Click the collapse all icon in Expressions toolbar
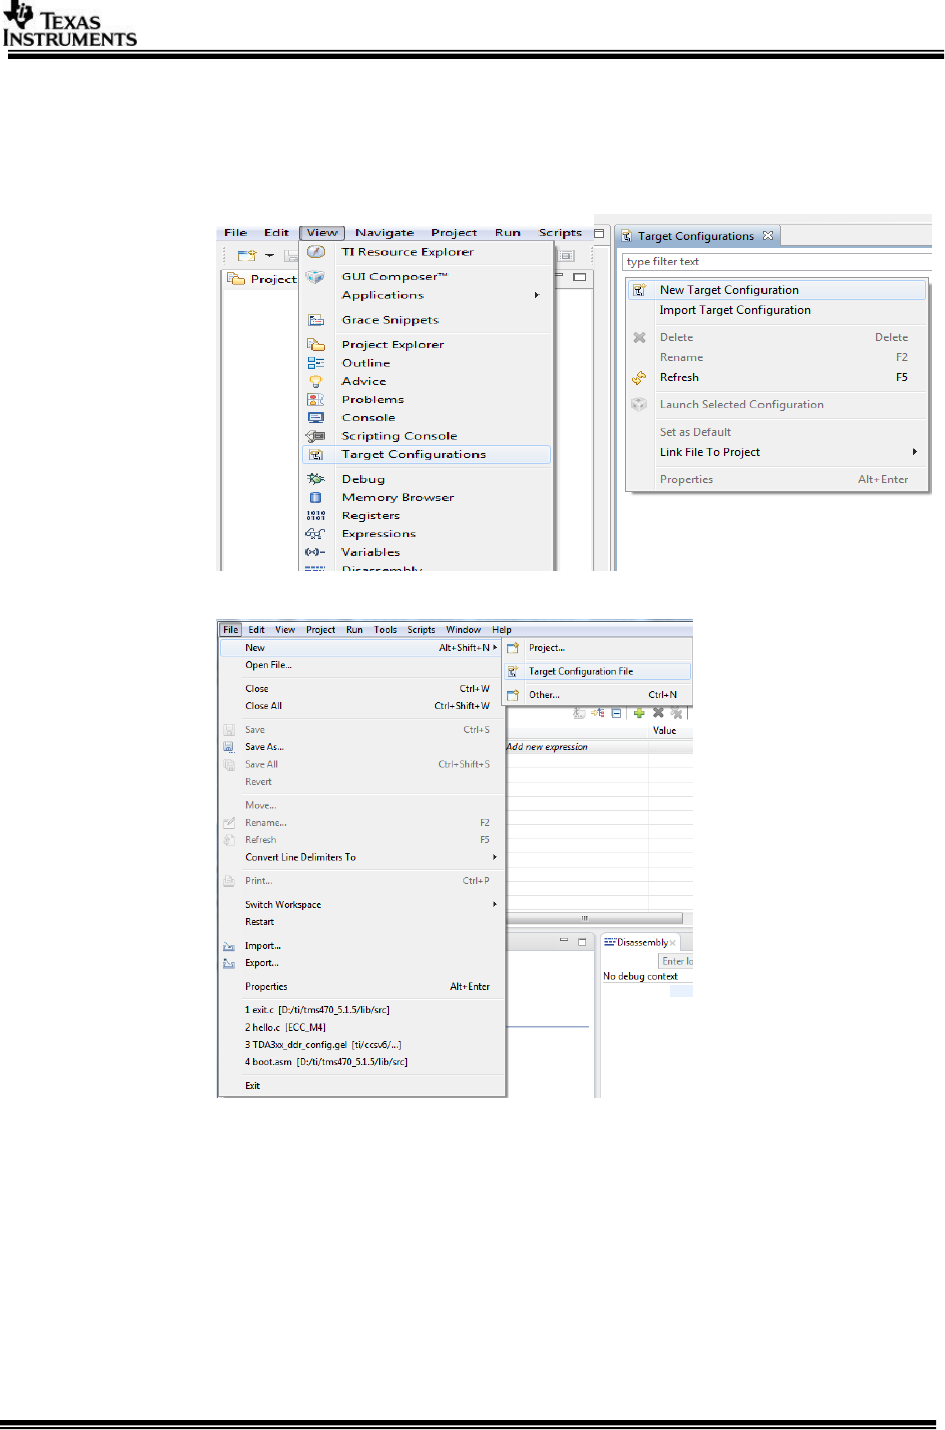The width and height of the screenshot is (945, 1430). click(617, 713)
